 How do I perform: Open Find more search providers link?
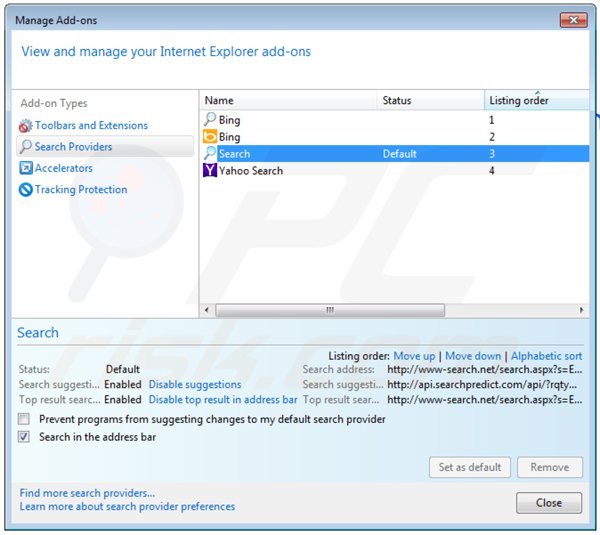point(87,493)
